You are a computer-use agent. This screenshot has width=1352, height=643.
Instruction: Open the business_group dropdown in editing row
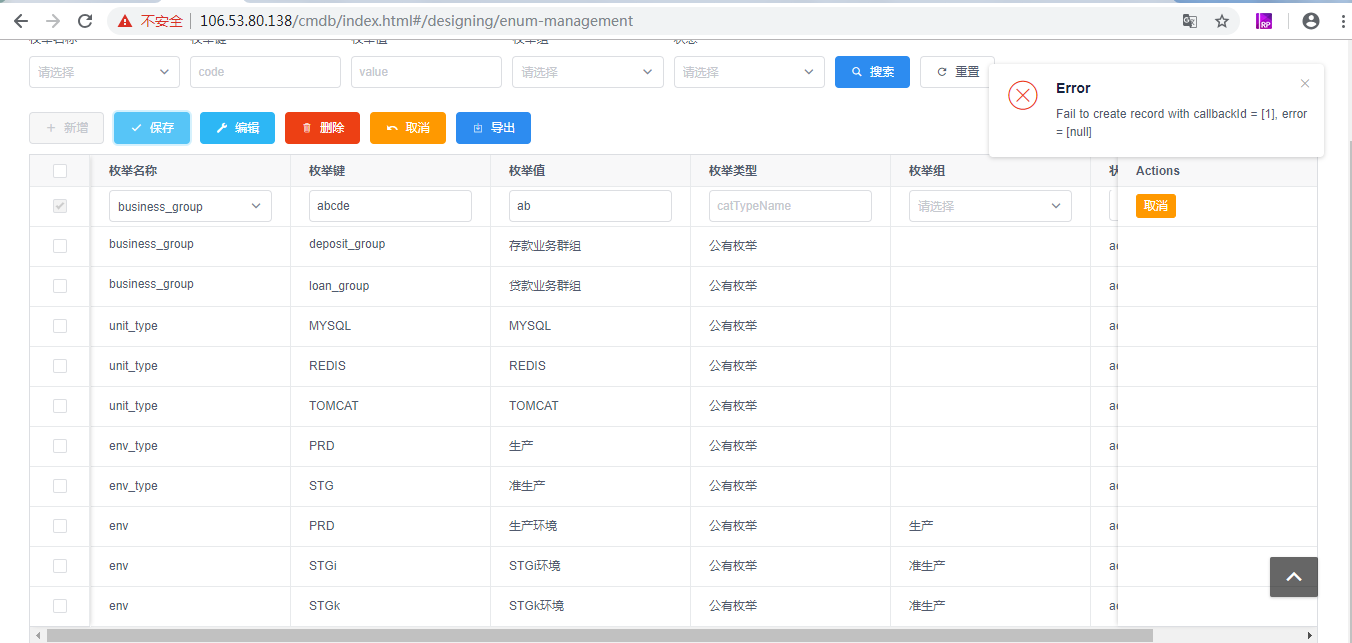190,206
